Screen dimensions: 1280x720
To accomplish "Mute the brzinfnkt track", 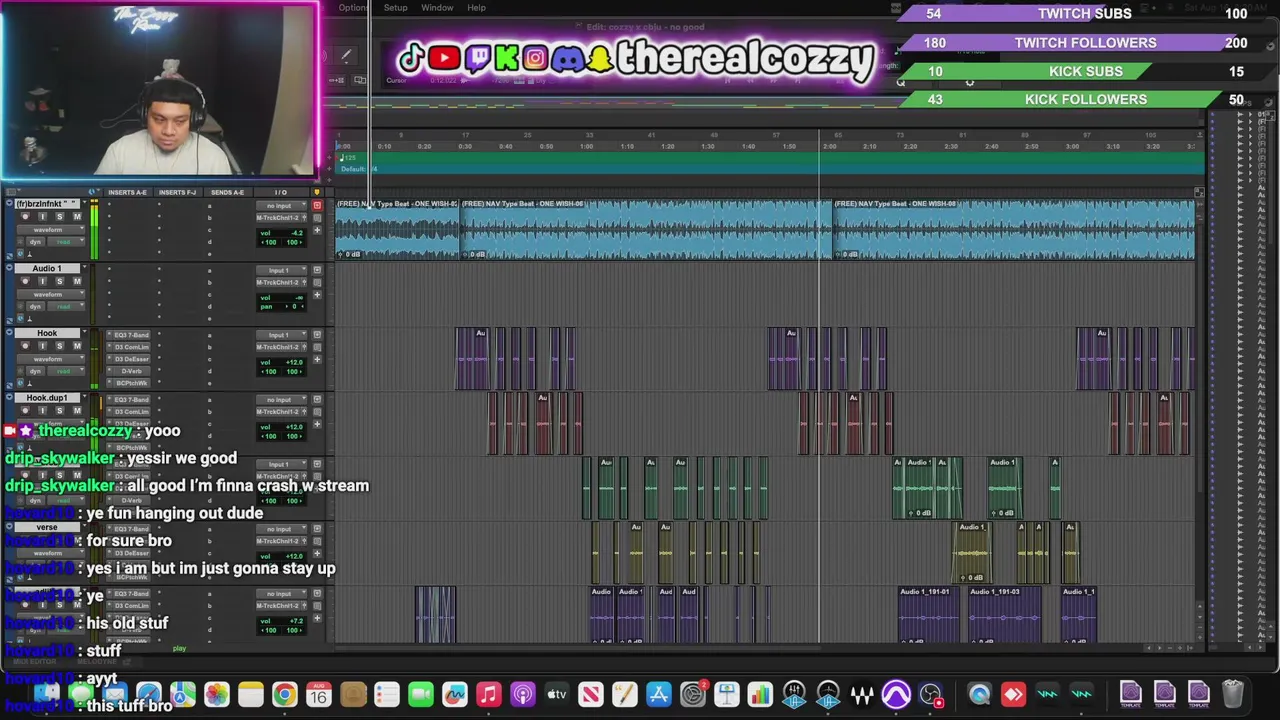I will coord(76,217).
